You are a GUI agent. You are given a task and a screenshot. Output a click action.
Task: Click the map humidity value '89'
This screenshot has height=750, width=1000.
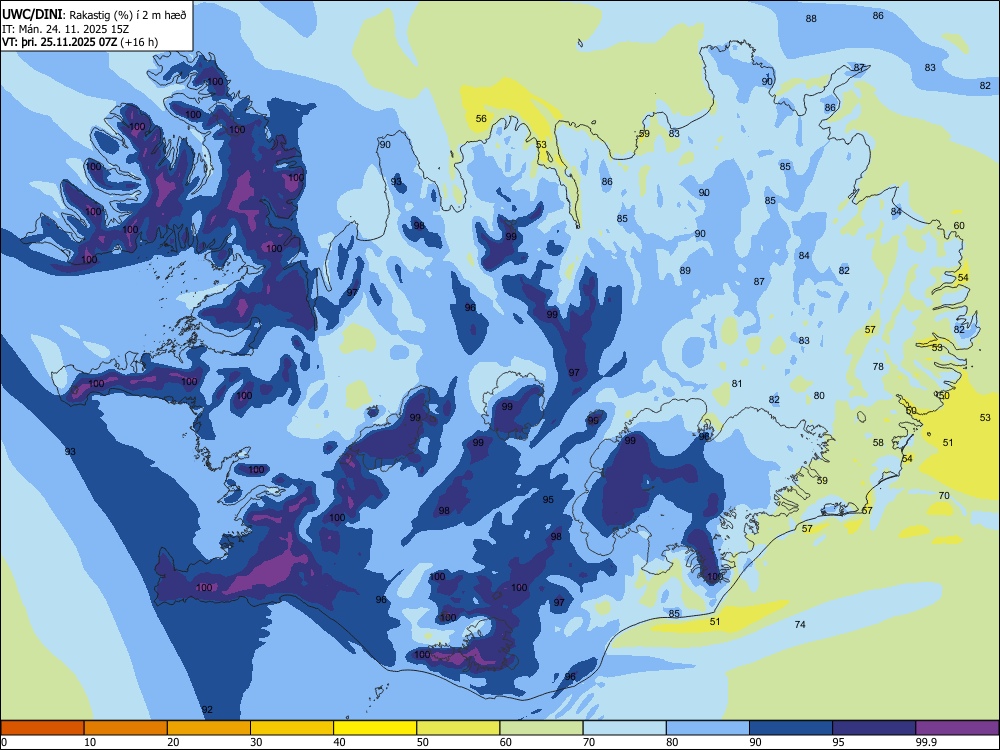tap(685, 270)
